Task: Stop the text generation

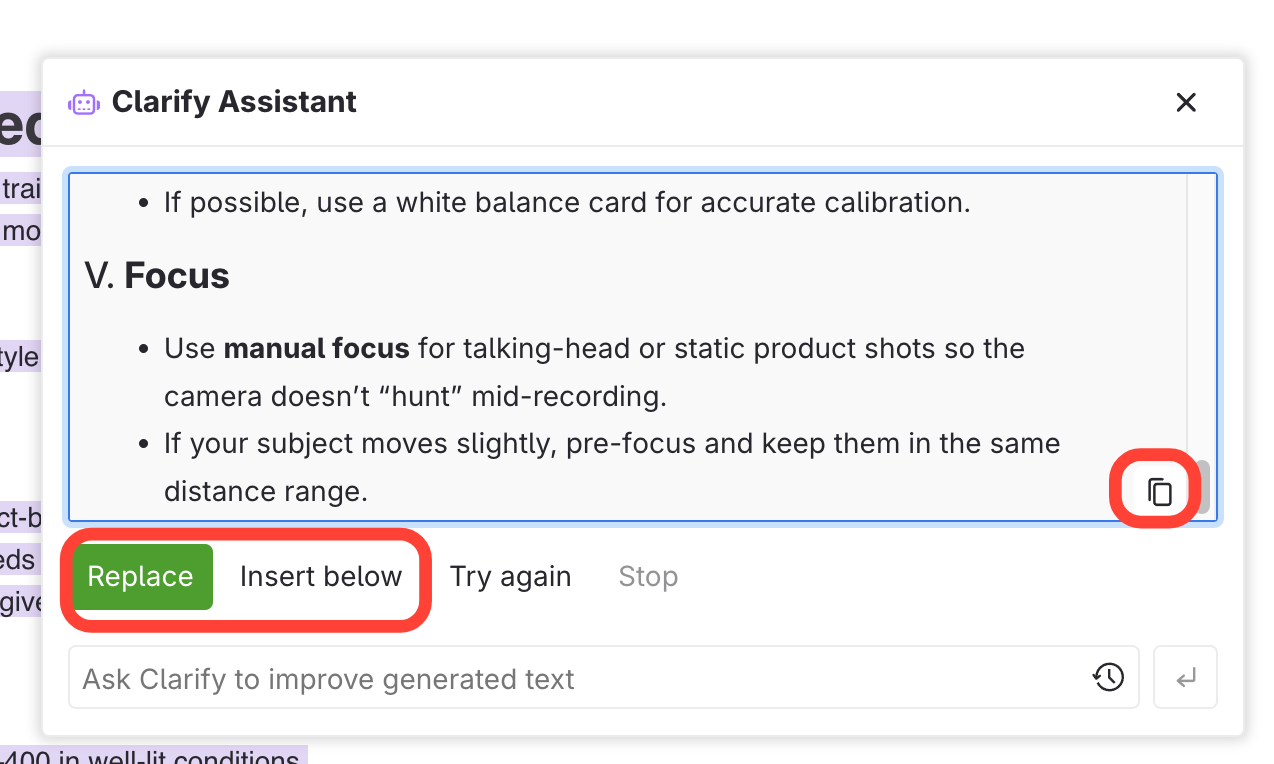Action: 648,577
